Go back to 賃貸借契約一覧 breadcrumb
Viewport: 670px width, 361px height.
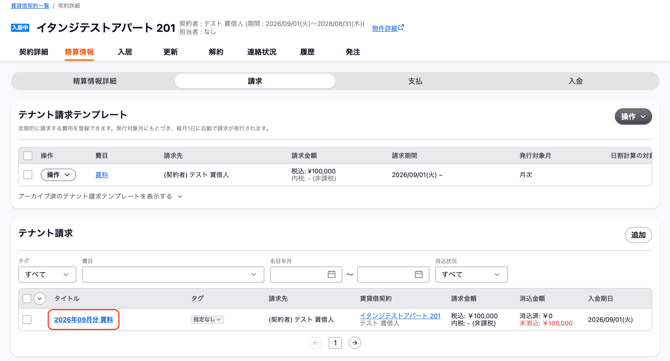[30, 6]
